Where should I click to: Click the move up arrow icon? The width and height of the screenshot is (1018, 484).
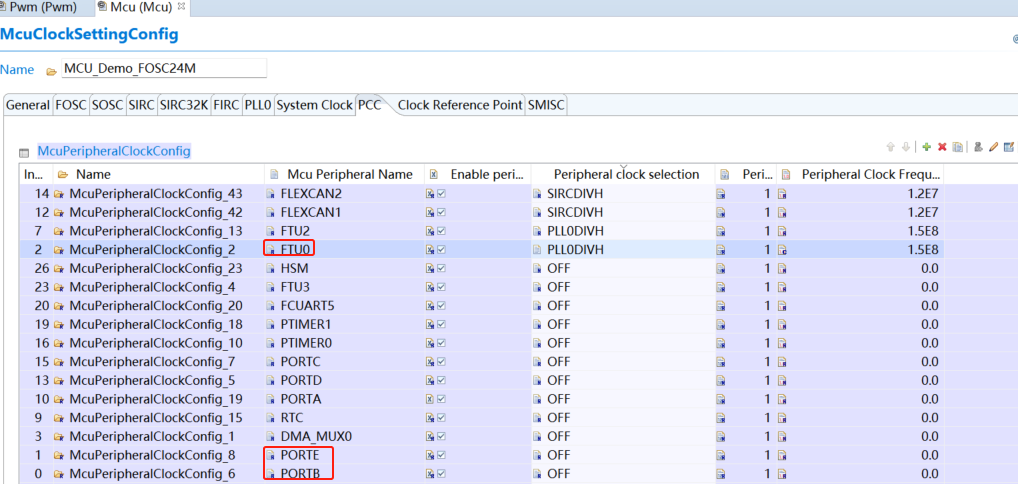tap(890, 148)
